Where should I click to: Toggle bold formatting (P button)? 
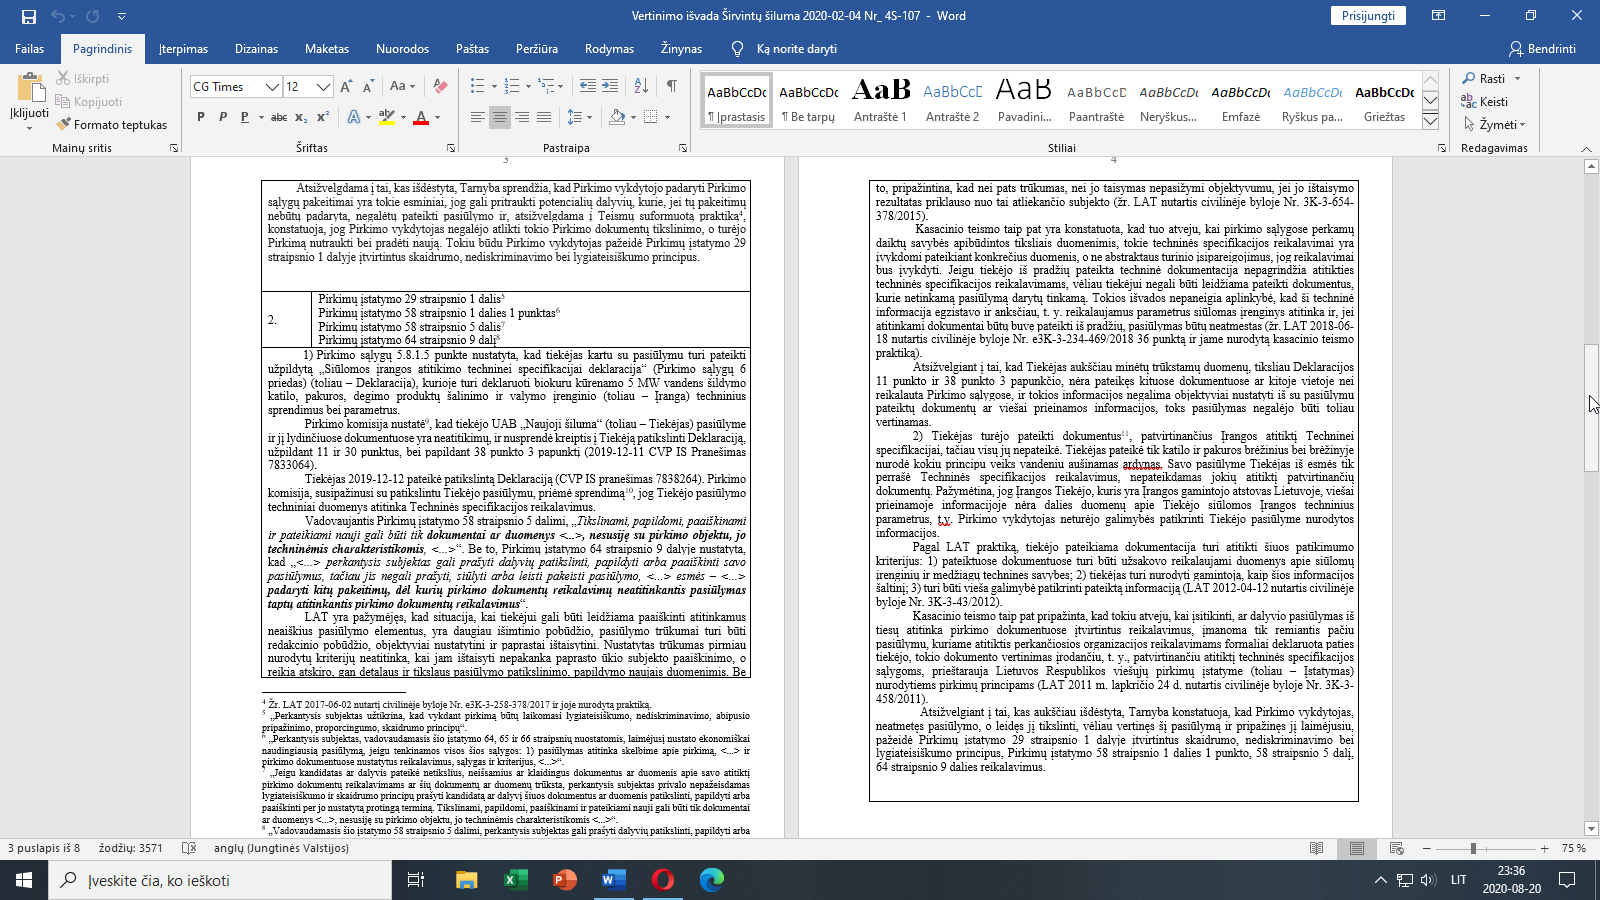point(201,118)
